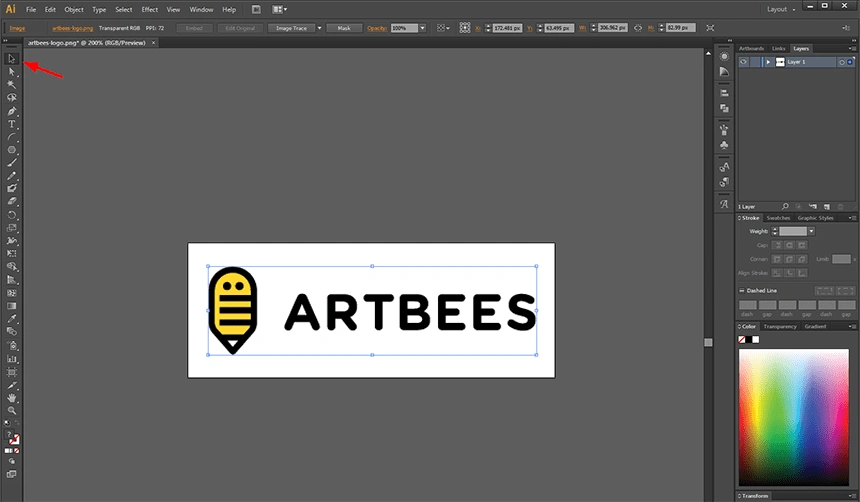
Task: Switch to the Artboards panel tab
Action: 750,48
